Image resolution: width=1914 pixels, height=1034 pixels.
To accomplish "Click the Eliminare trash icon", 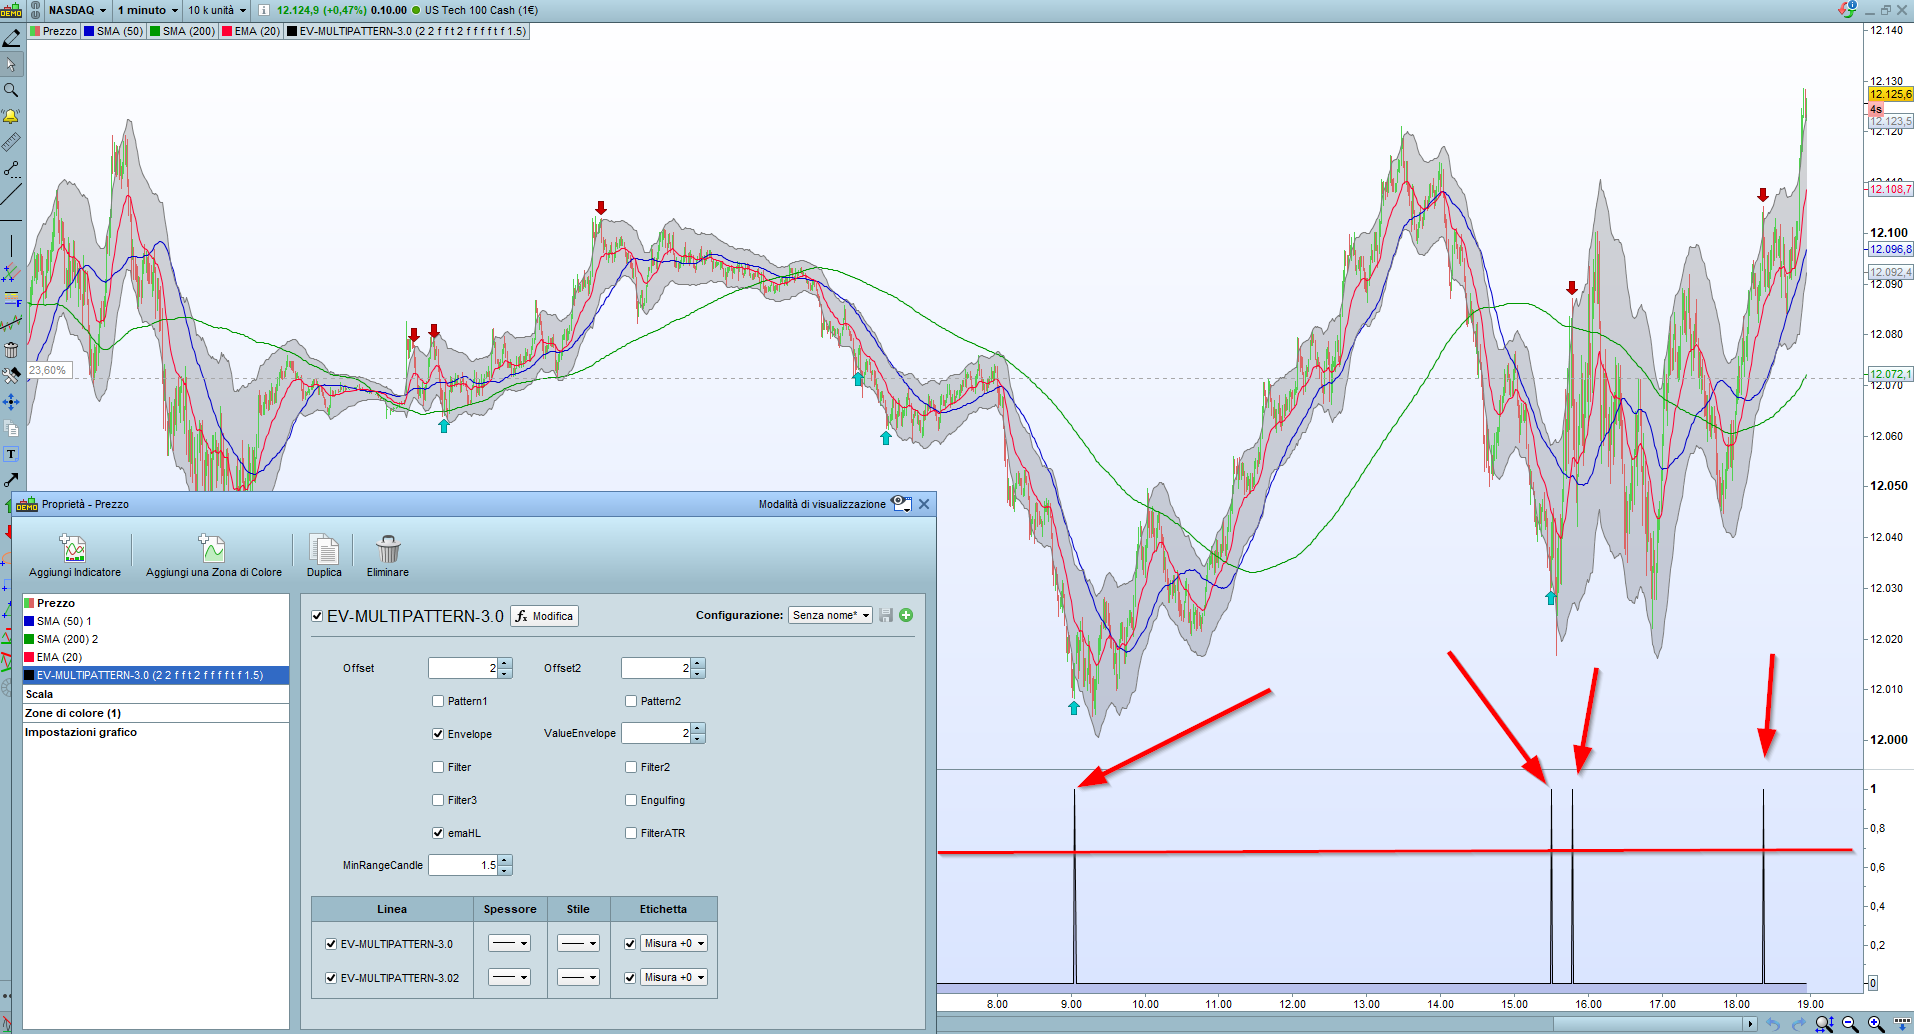I will pos(388,549).
